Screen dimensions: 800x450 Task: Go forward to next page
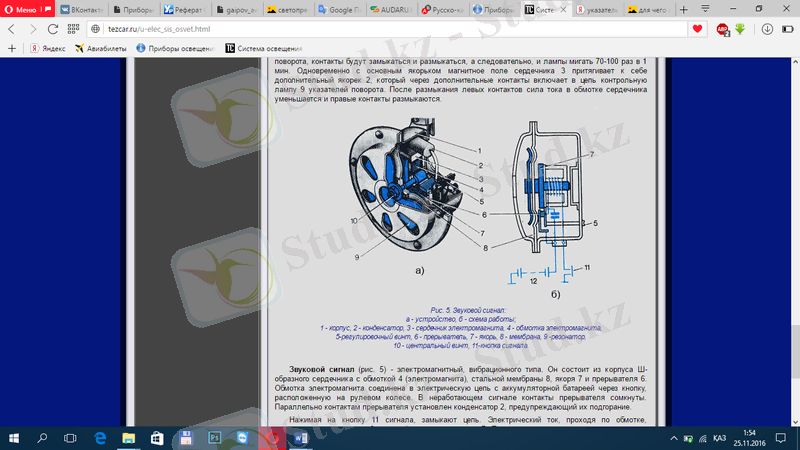pyautogui.click(x=33, y=29)
